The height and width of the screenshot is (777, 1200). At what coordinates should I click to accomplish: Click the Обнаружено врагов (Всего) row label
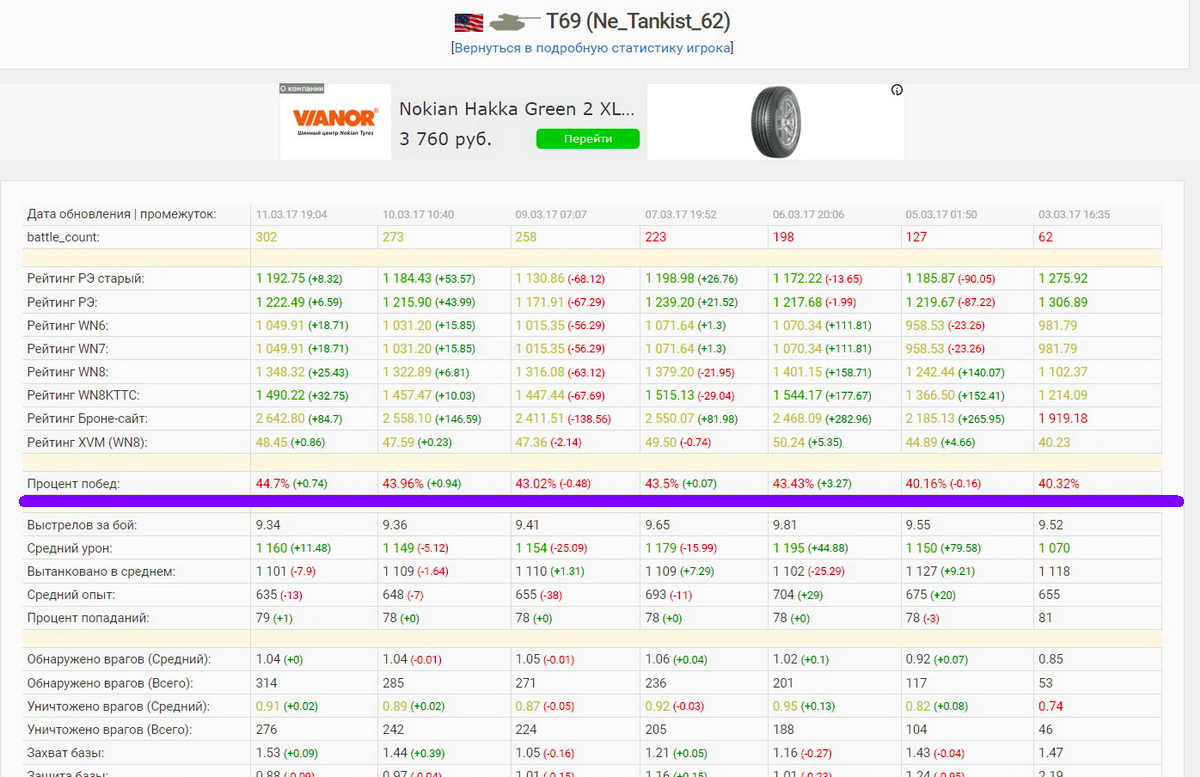[110, 683]
